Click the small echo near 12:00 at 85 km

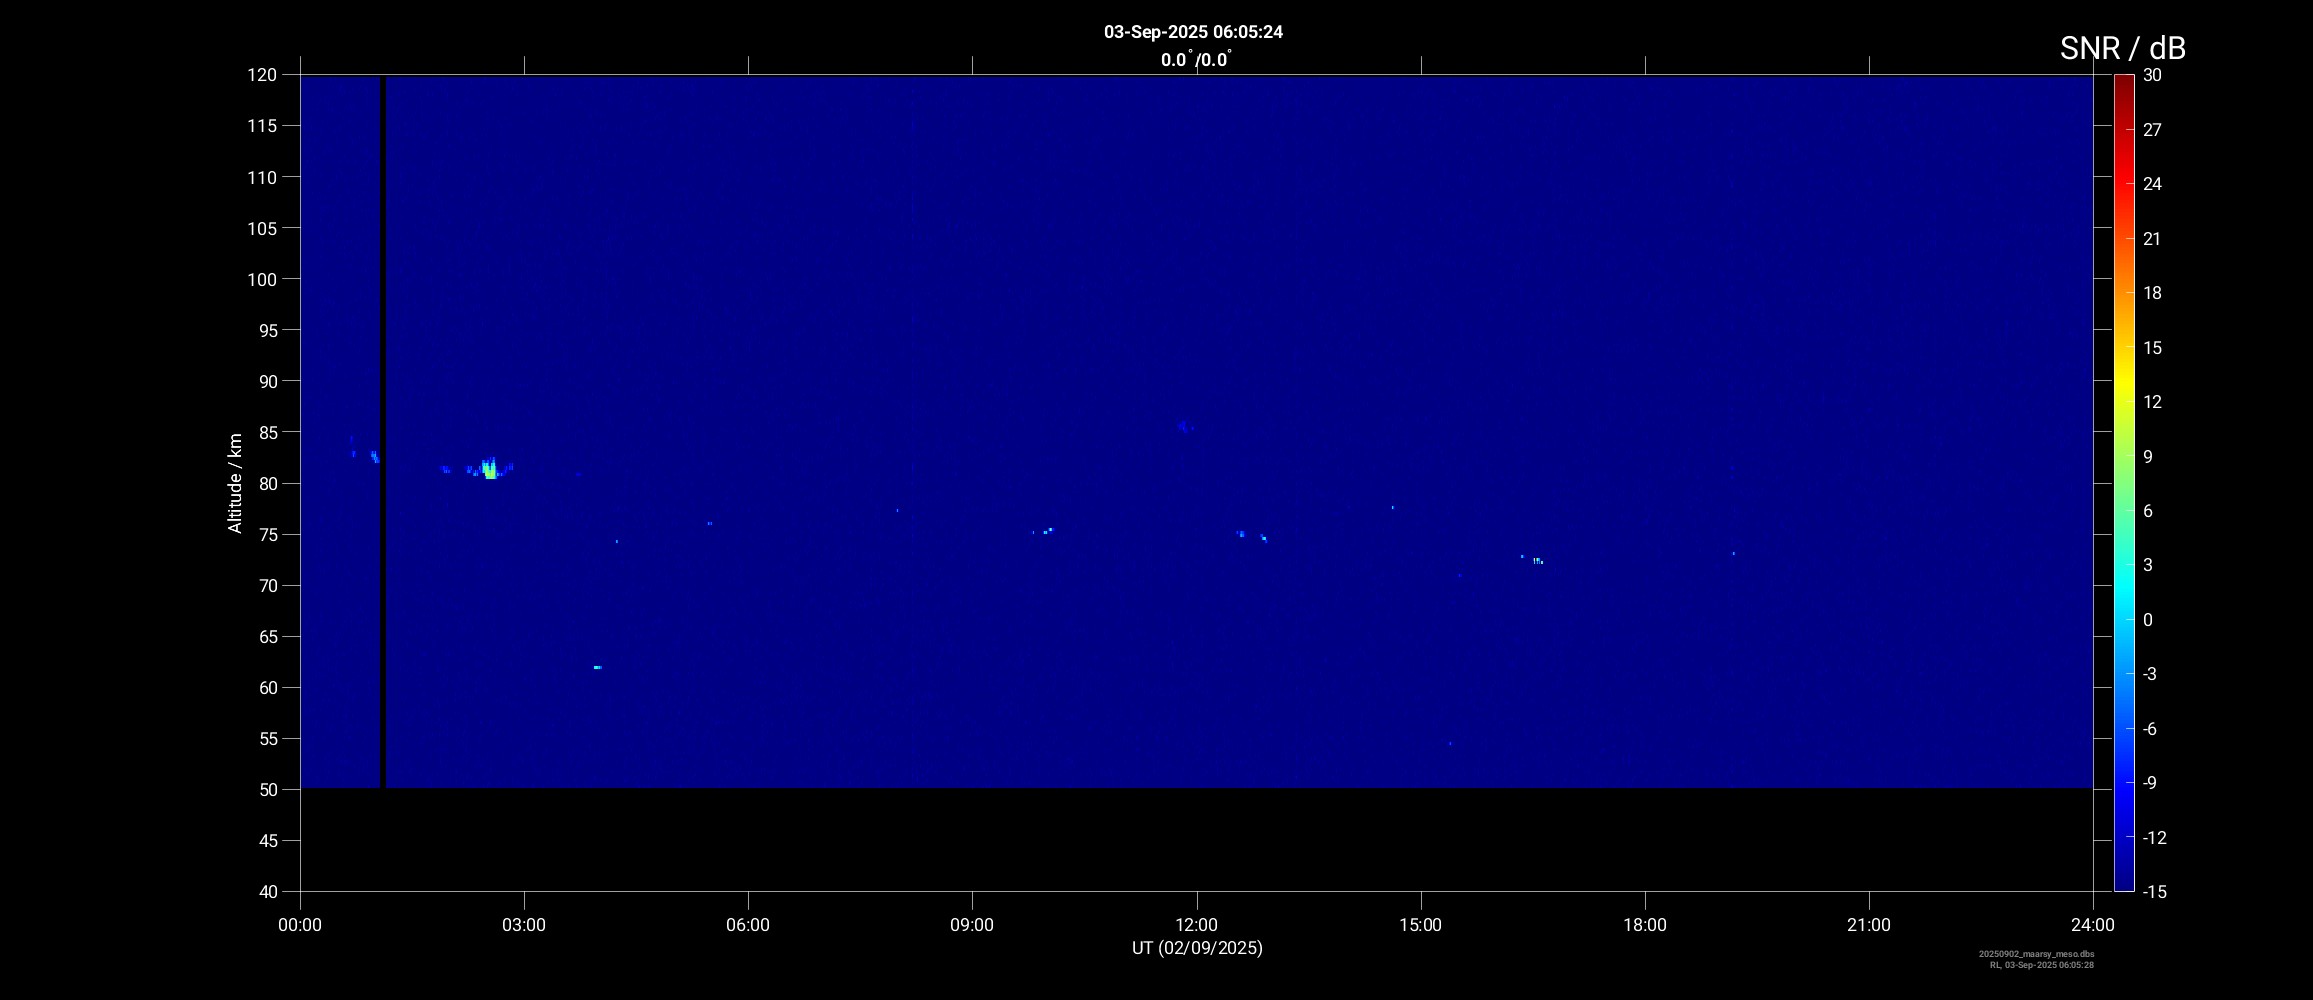[x=1185, y=427]
